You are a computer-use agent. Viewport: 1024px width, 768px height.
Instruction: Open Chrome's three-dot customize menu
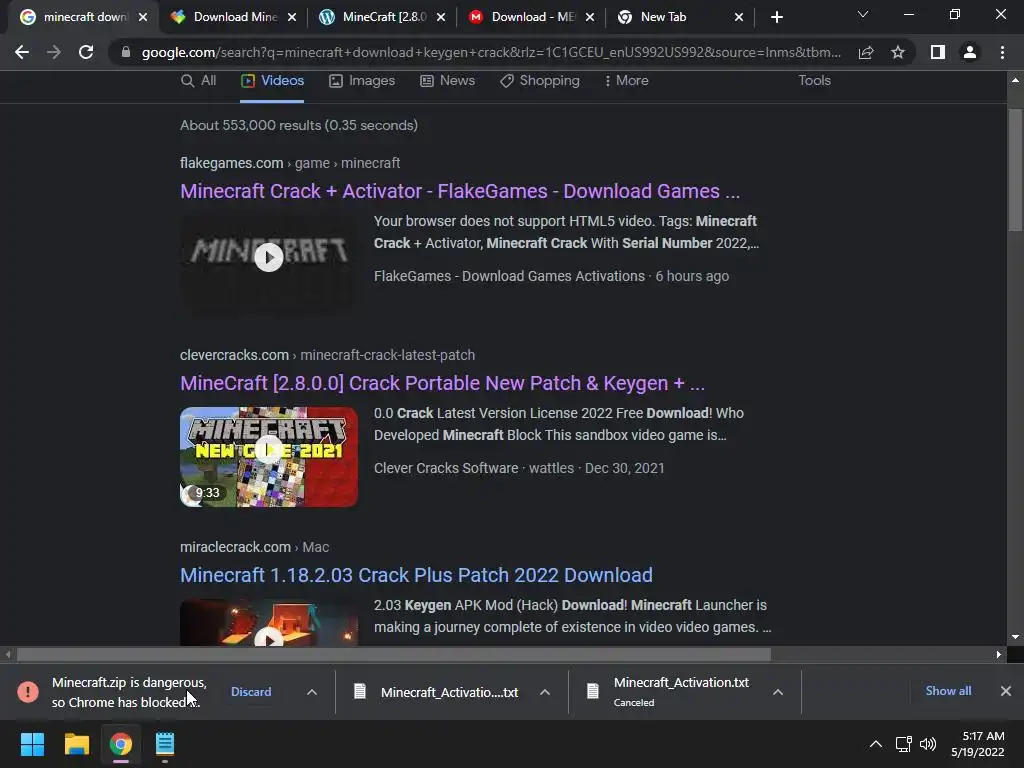click(1002, 52)
